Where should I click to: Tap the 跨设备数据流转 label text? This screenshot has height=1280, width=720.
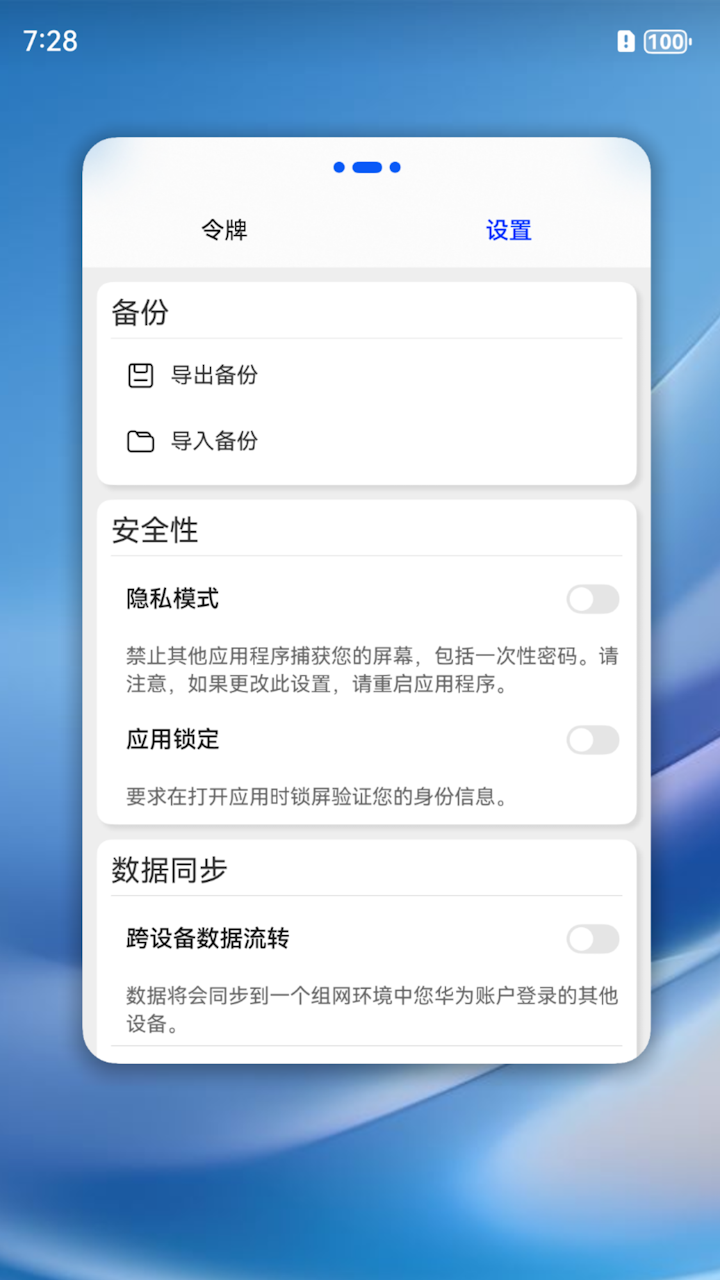[208, 939]
